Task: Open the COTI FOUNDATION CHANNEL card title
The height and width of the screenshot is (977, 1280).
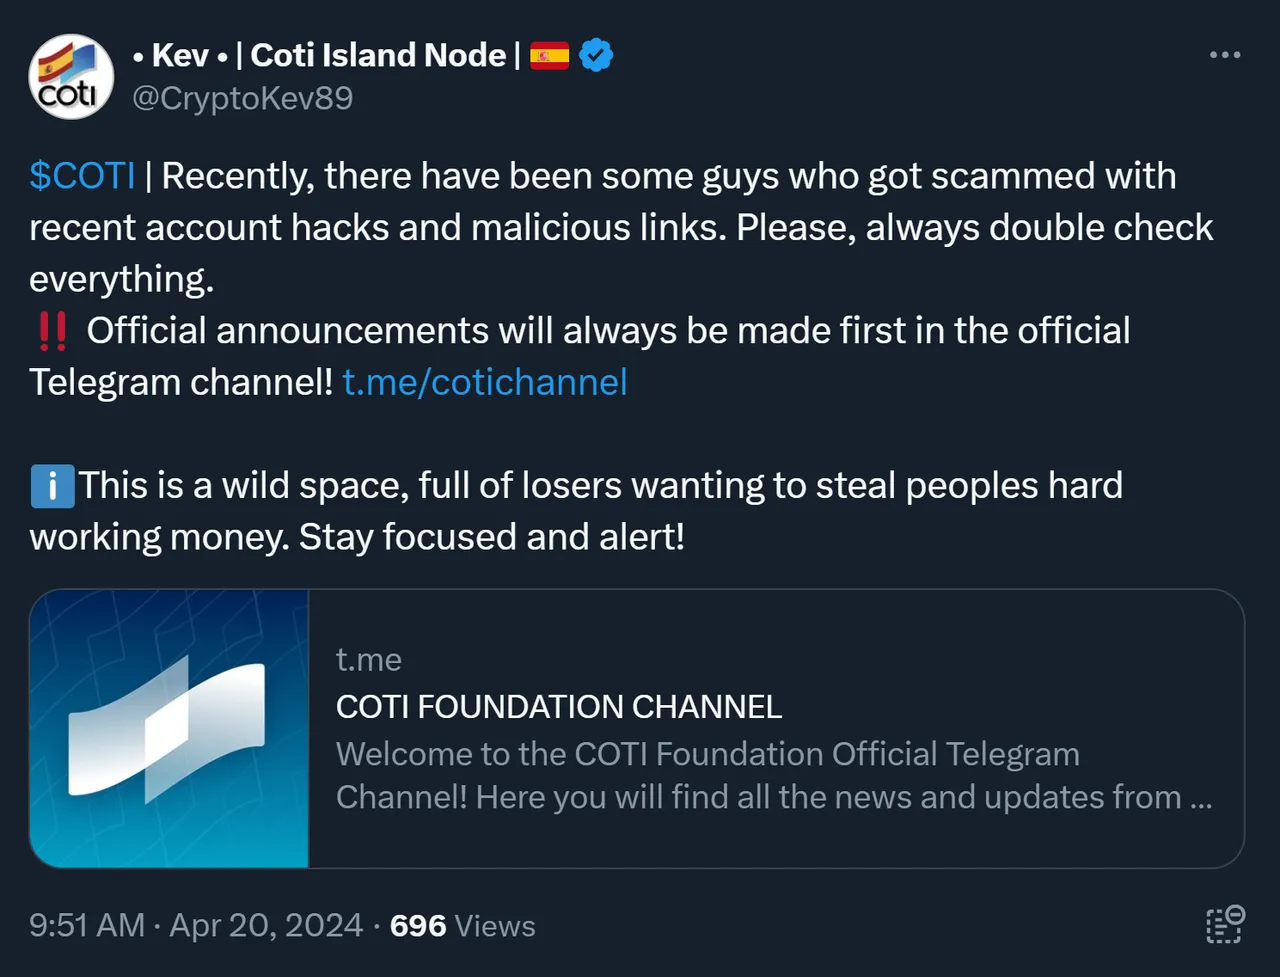Action: click(x=559, y=707)
